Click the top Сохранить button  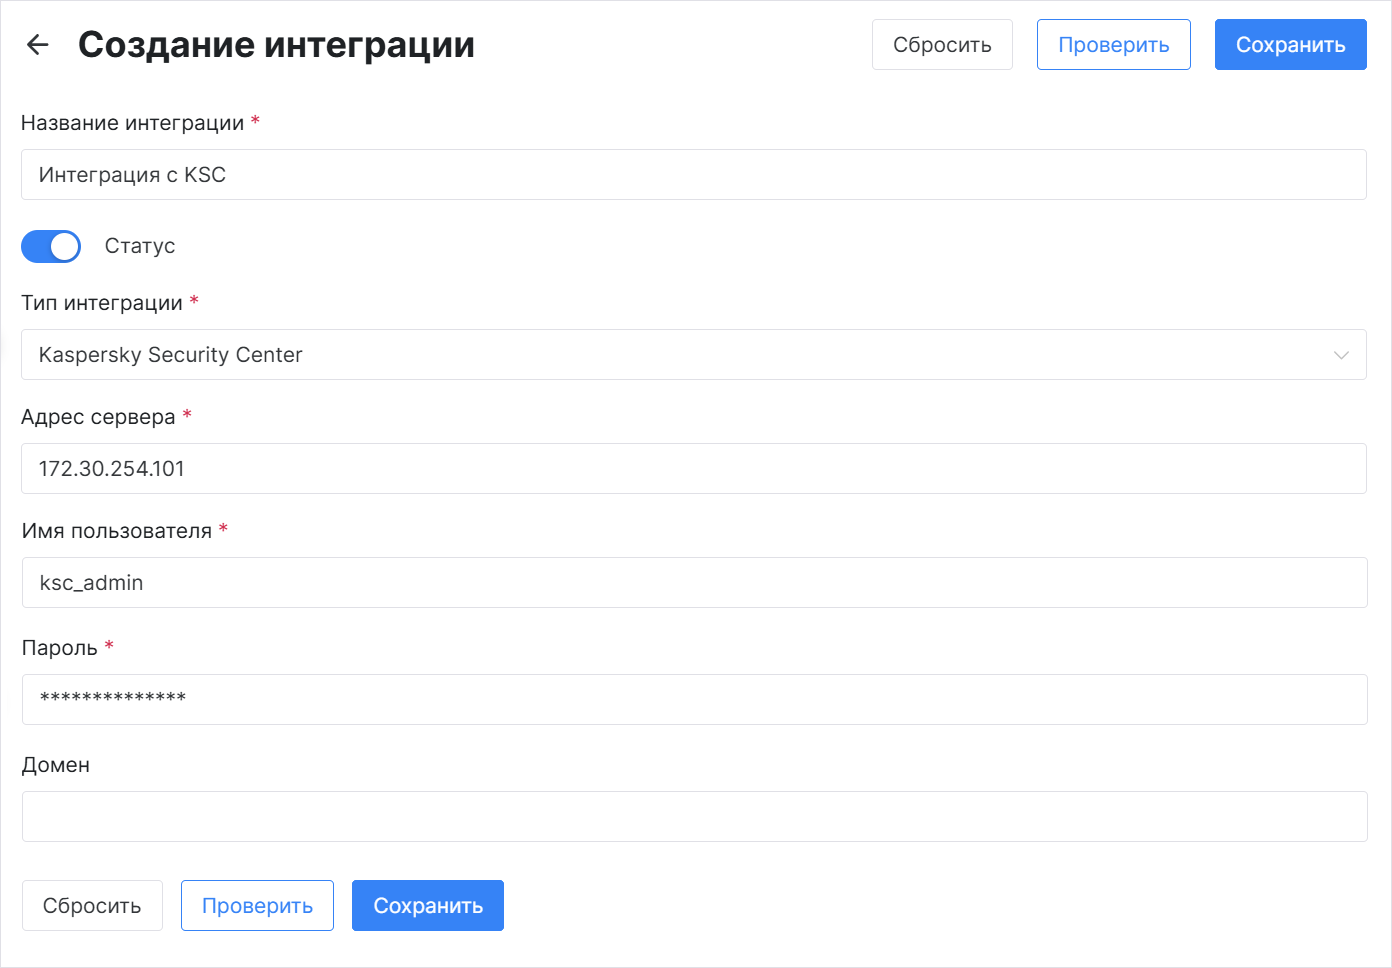pos(1290,45)
